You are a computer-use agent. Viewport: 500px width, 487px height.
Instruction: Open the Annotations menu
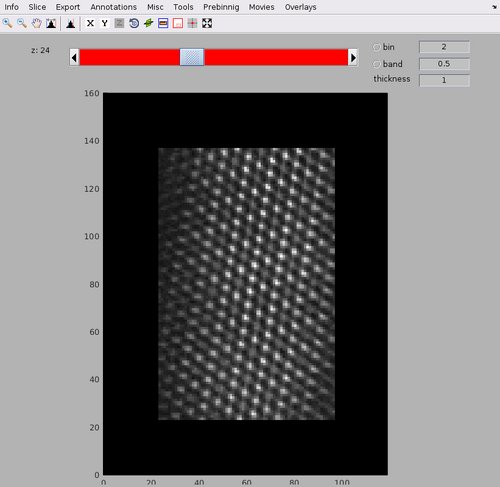point(114,7)
